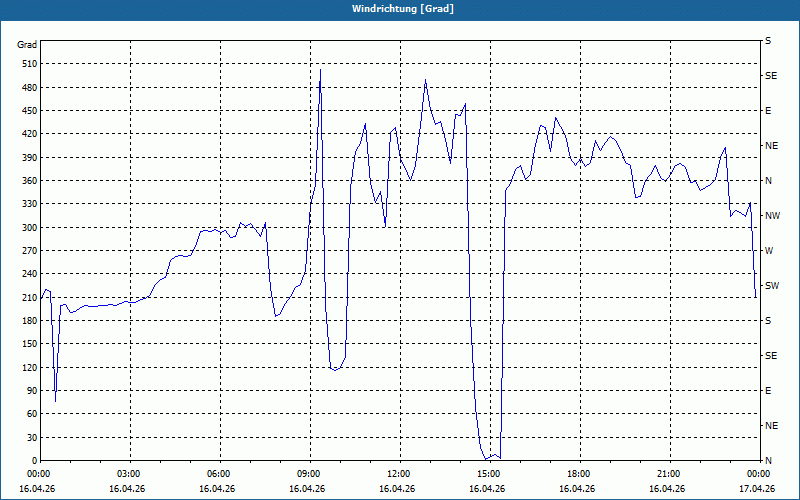Click the 17.04.26 date label

click(757, 489)
